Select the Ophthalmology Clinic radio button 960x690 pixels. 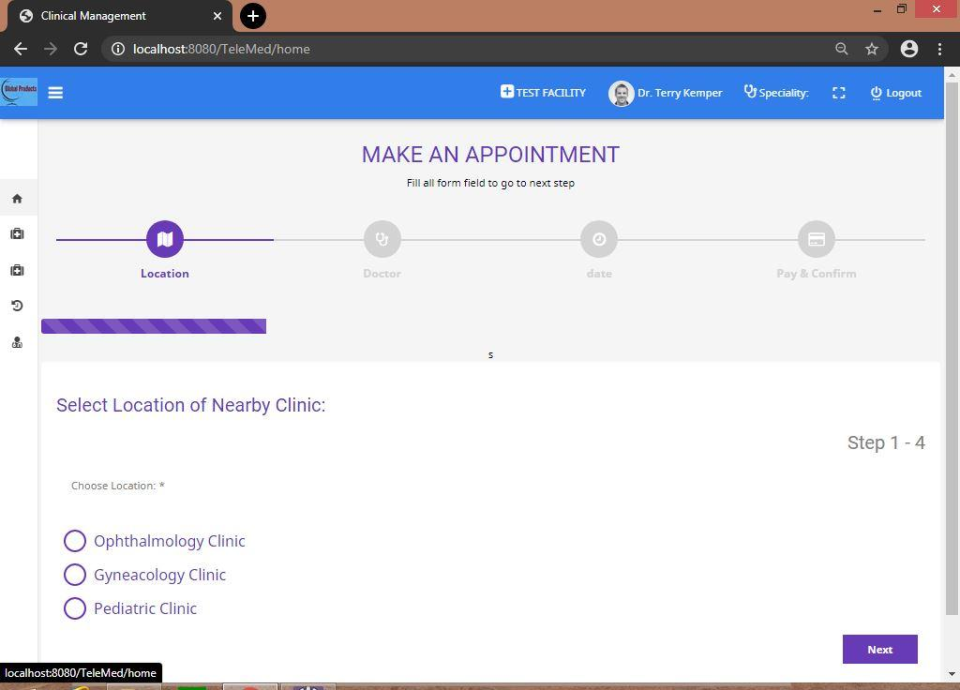[x=75, y=541]
